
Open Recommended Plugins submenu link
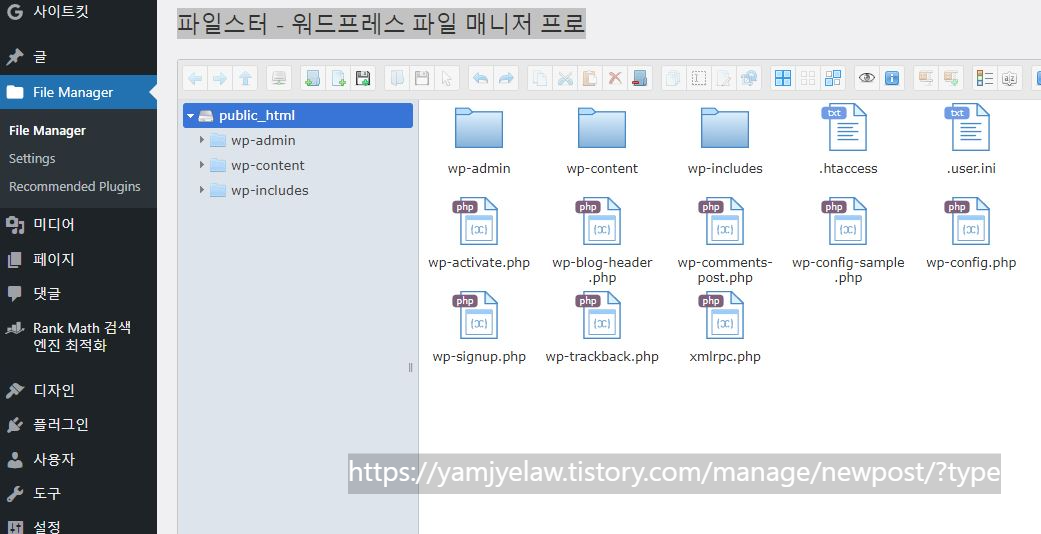pyautogui.click(x=74, y=187)
